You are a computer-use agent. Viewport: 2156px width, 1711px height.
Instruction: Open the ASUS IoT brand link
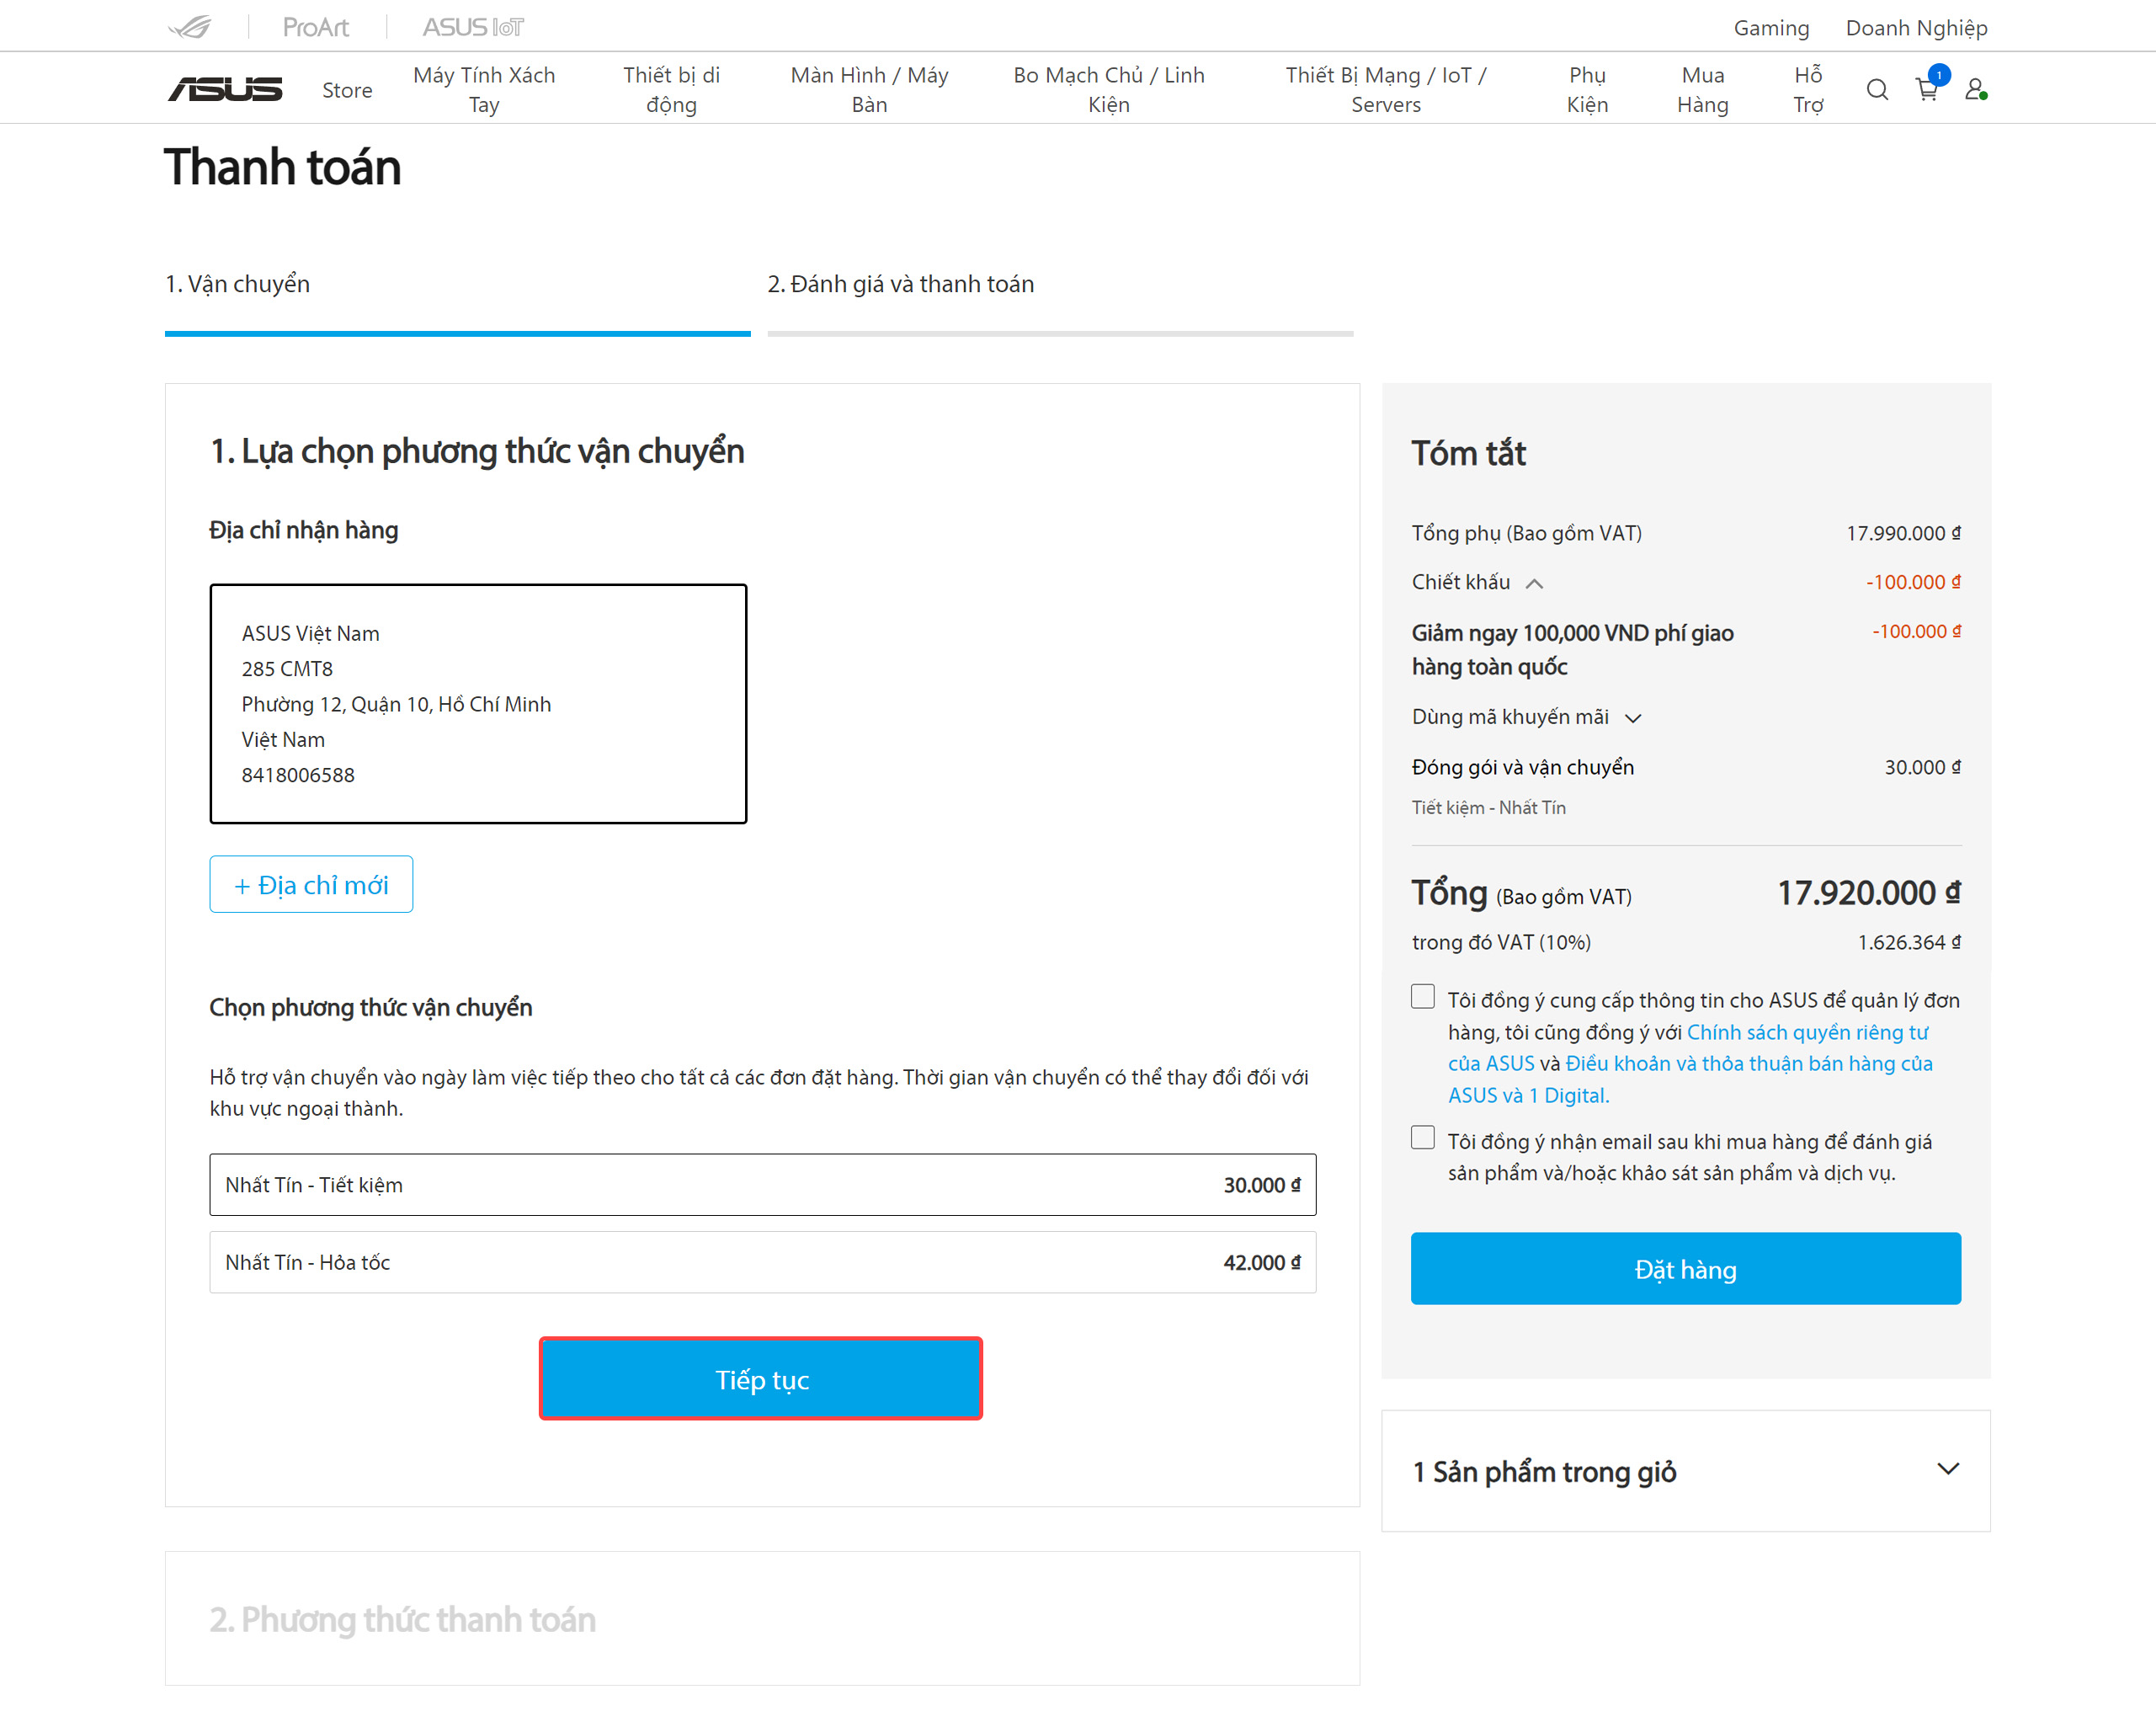pos(473,27)
